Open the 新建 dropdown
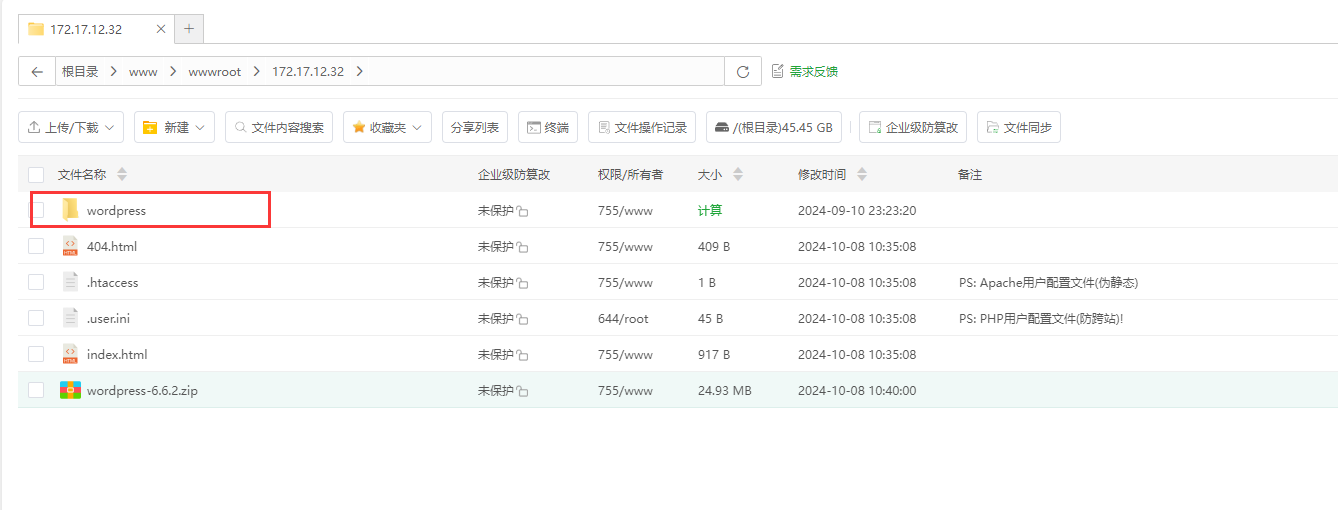This screenshot has height=510, width=1338. coord(174,127)
